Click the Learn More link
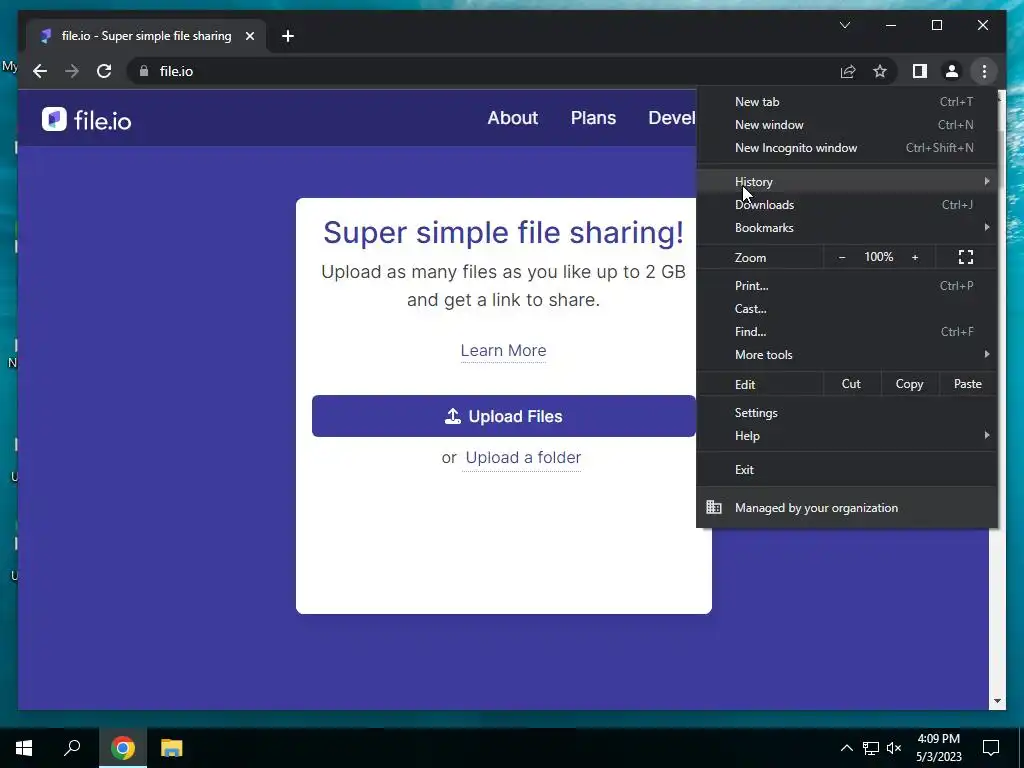 (504, 351)
